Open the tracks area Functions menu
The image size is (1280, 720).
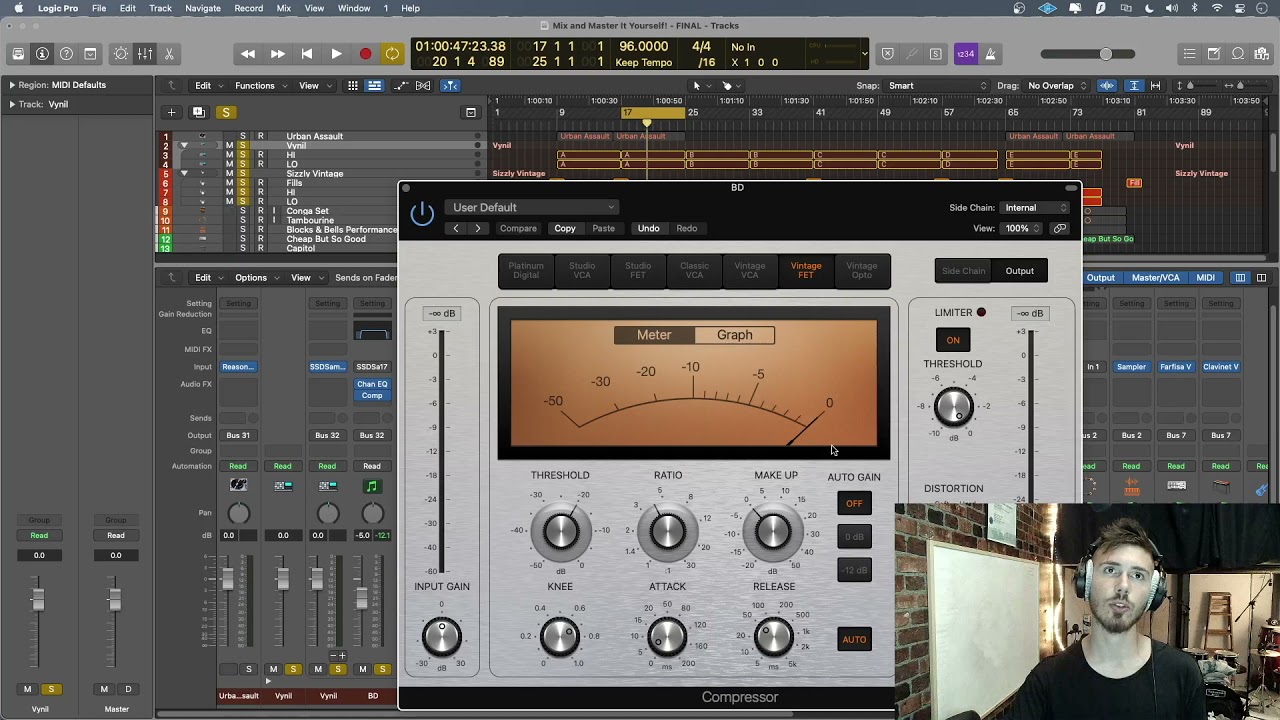pos(260,86)
